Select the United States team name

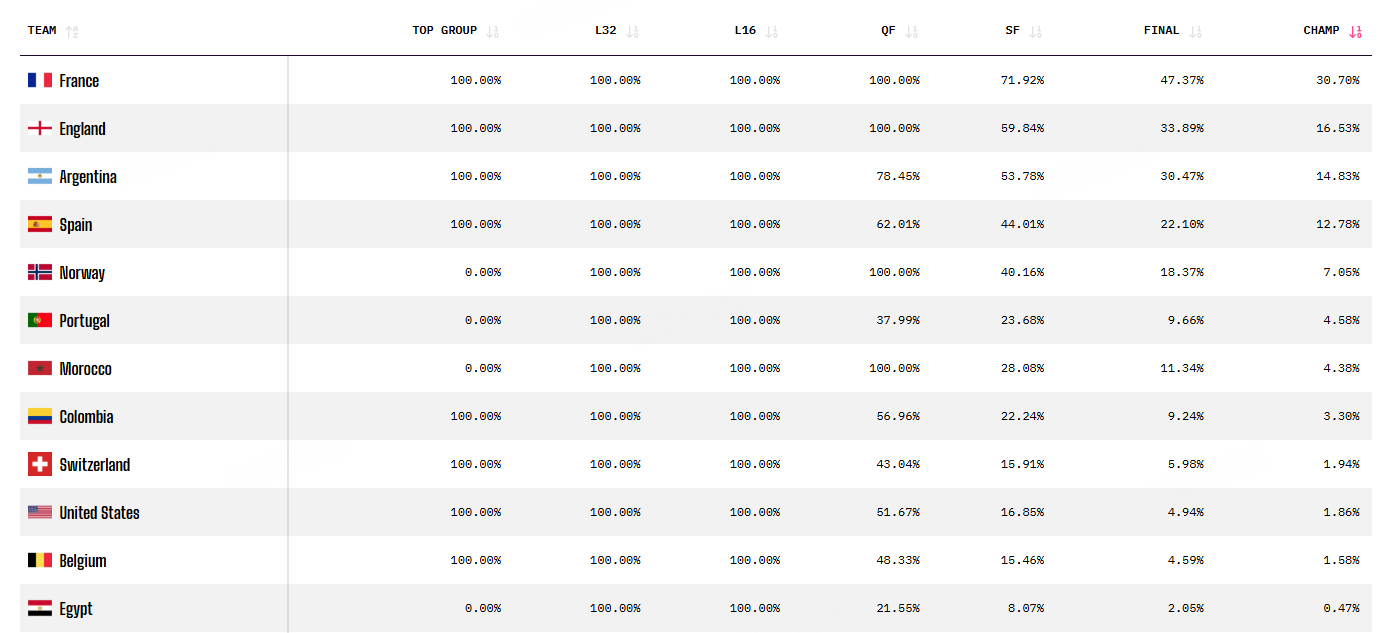coord(99,513)
